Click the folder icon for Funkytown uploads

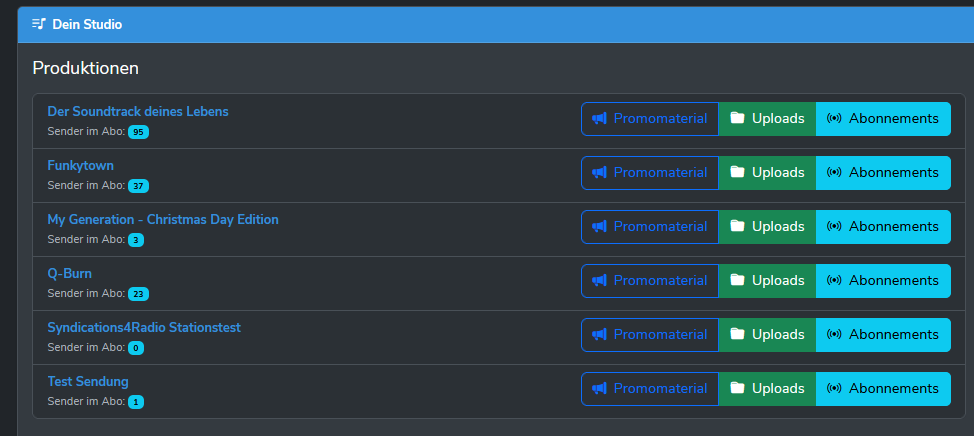[737, 173]
